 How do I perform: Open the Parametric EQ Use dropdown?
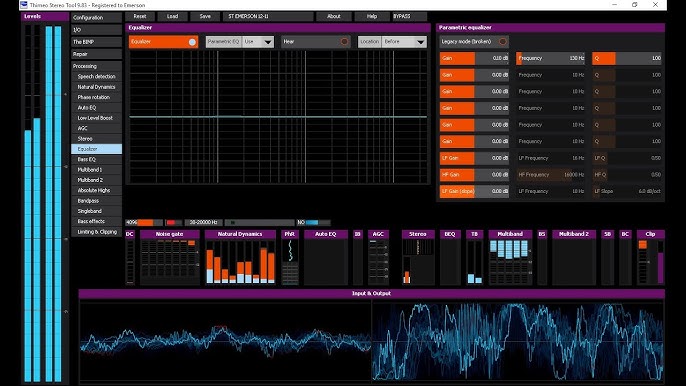tap(240, 42)
